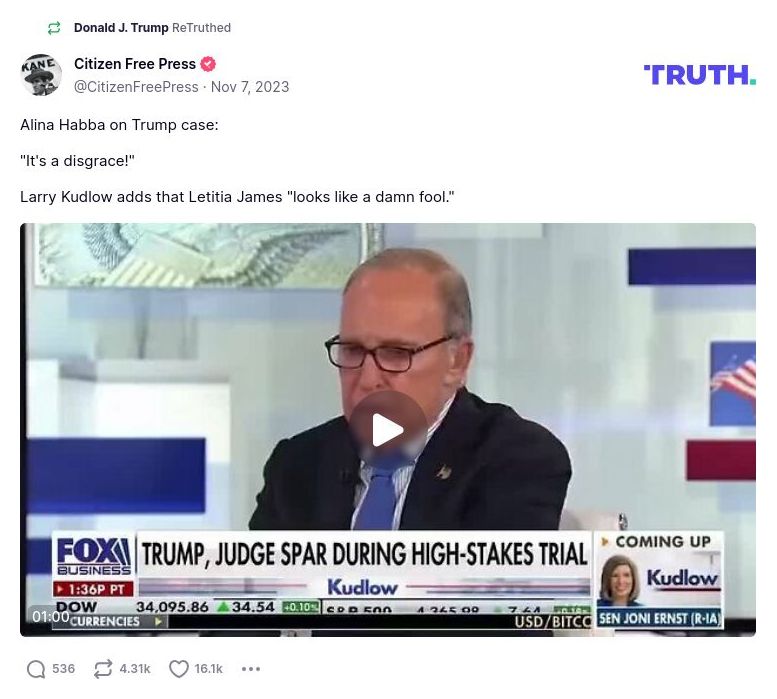This screenshot has height=699, width=777.
Task: Click the @CitizenFreePress handle
Action: coord(136,87)
